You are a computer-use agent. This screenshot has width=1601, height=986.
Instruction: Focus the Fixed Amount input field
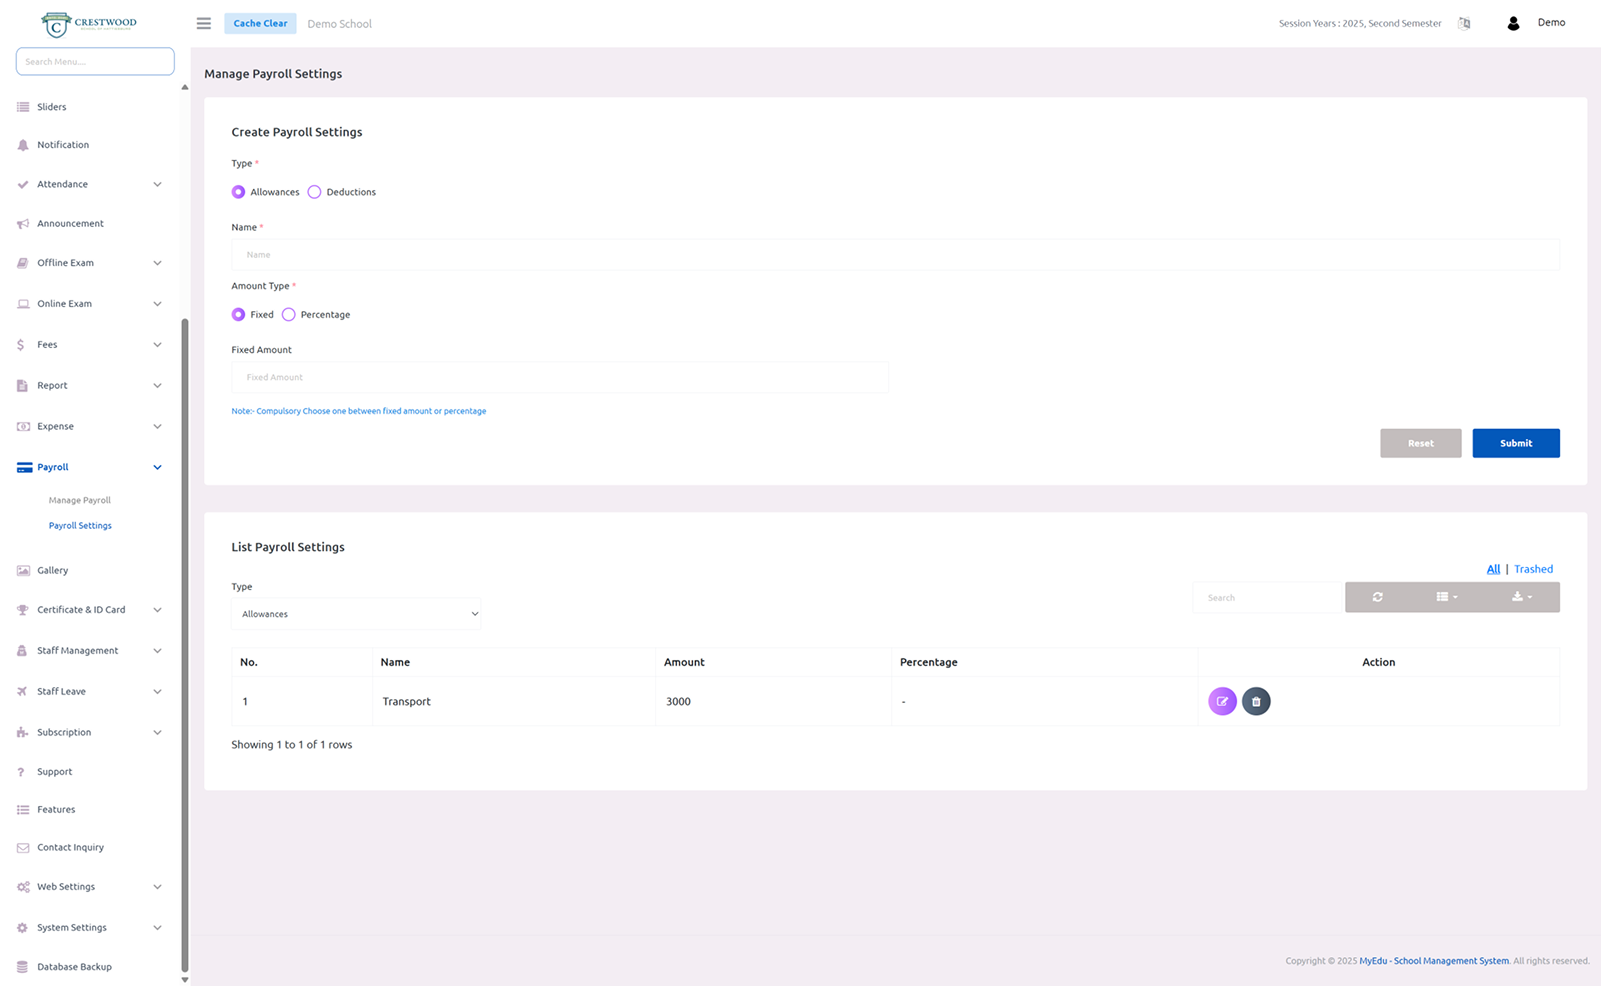(560, 377)
